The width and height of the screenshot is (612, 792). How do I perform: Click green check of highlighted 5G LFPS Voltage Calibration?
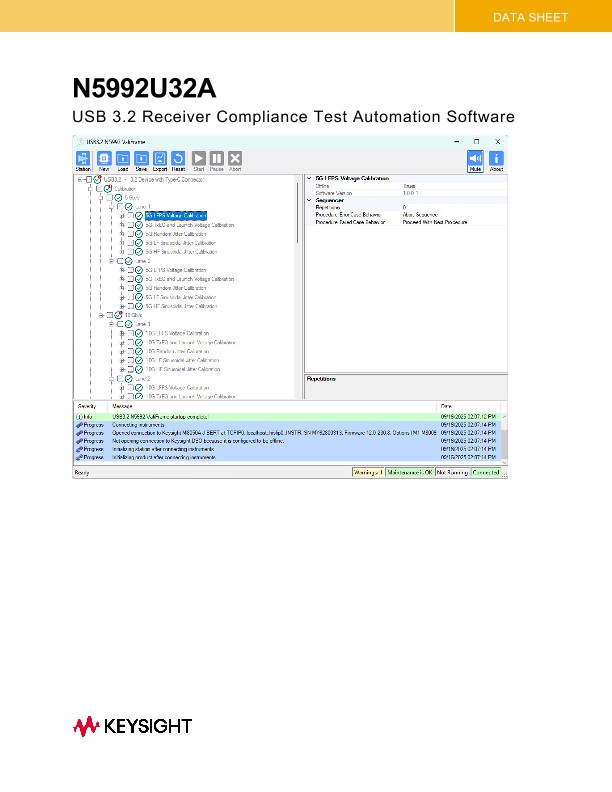139,216
